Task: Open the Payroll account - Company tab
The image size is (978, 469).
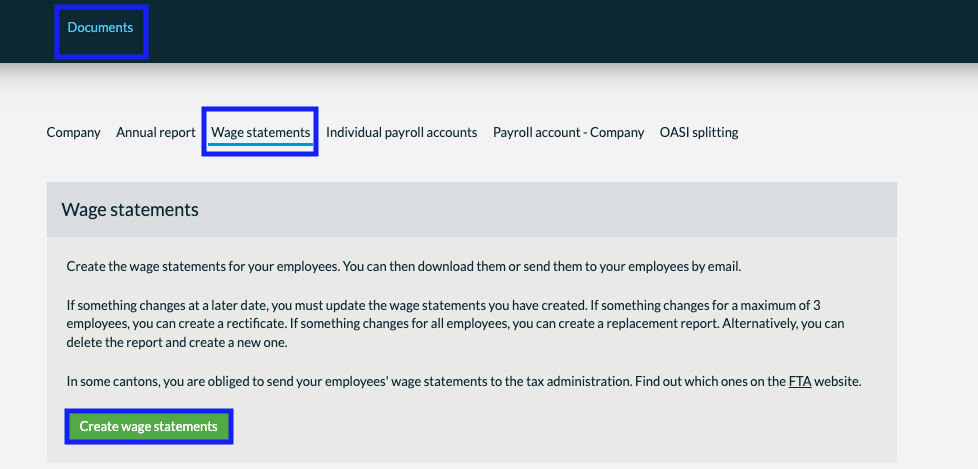Action: click(569, 132)
